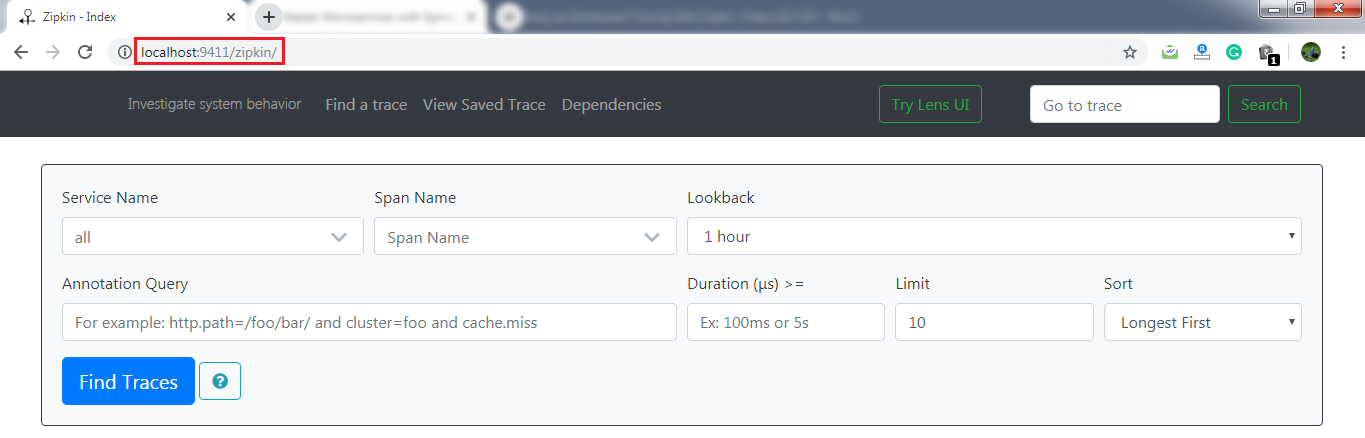
Task: Click the Lookback label
Action: point(721,198)
